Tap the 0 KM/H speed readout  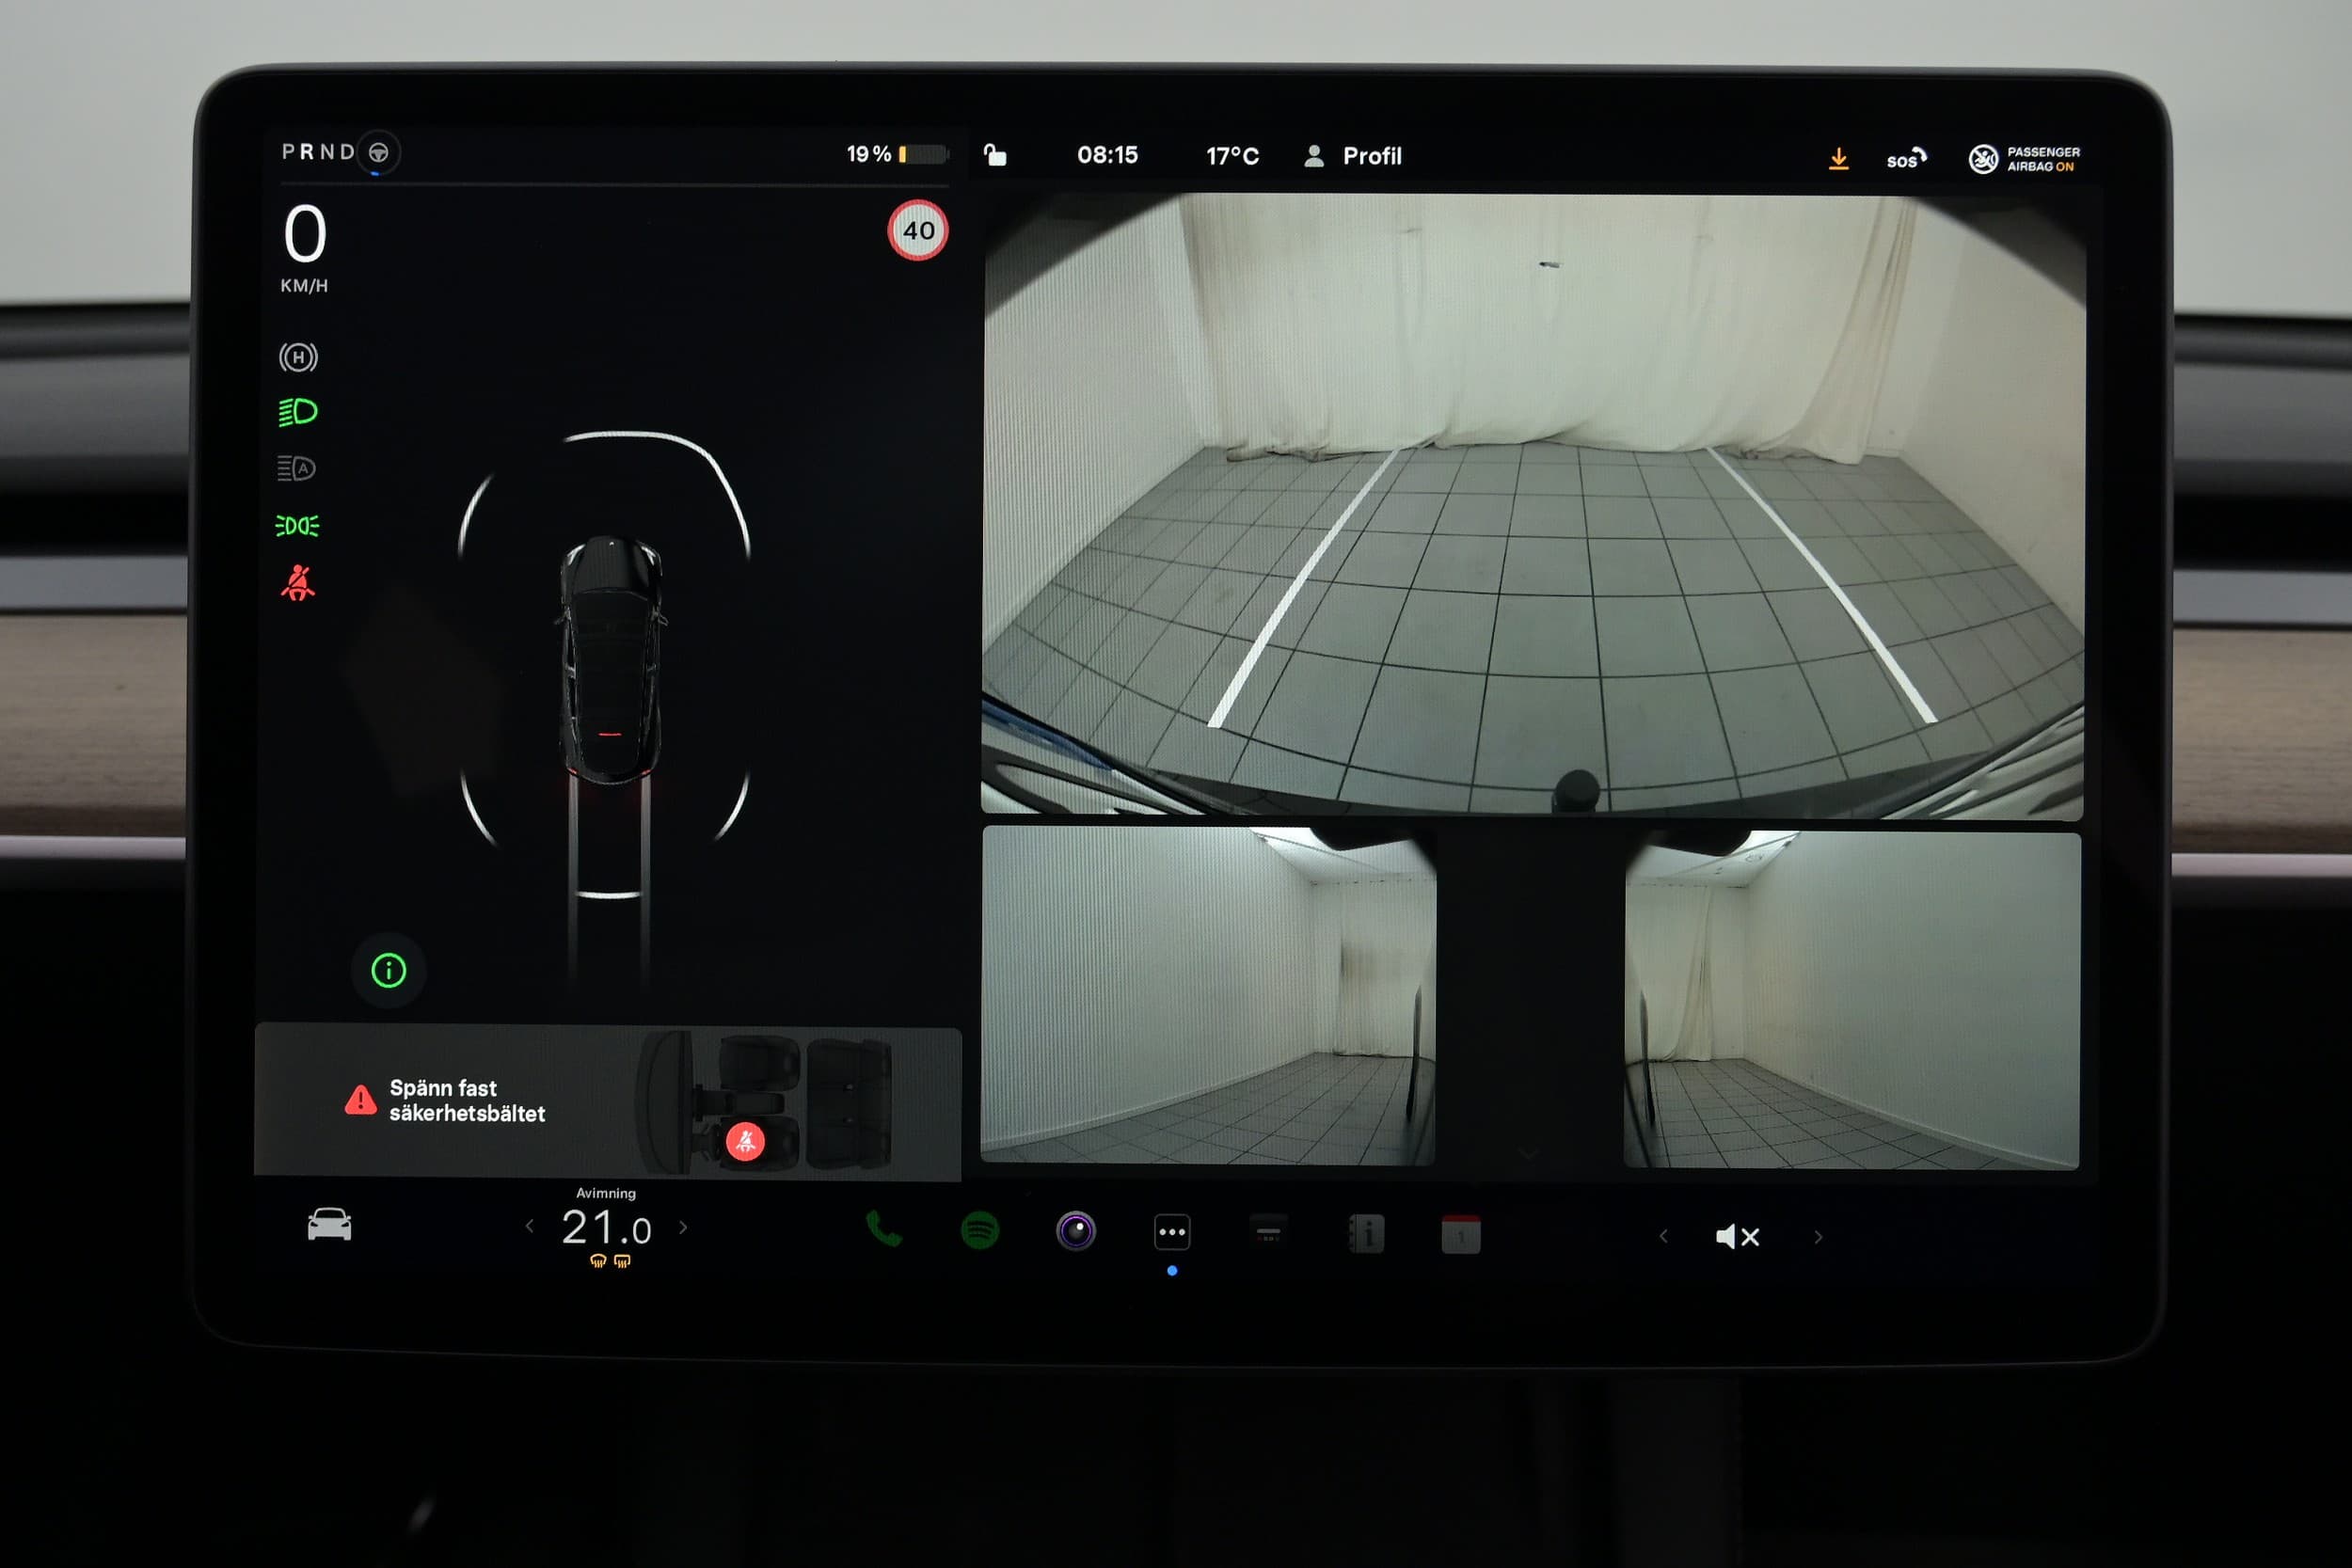coord(305,248)
